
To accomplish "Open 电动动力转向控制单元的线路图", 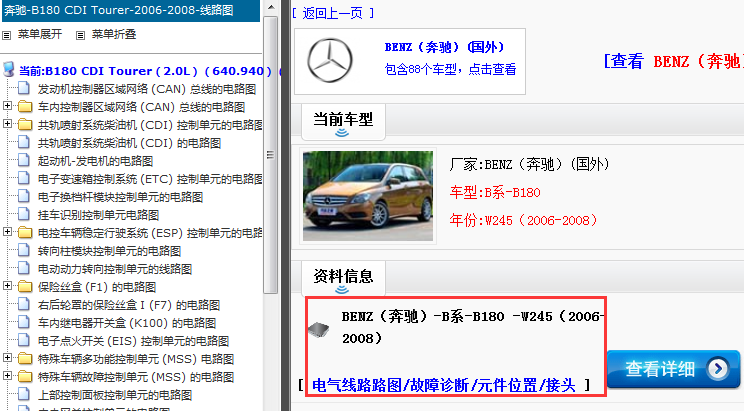I will (x=115, y=270).
